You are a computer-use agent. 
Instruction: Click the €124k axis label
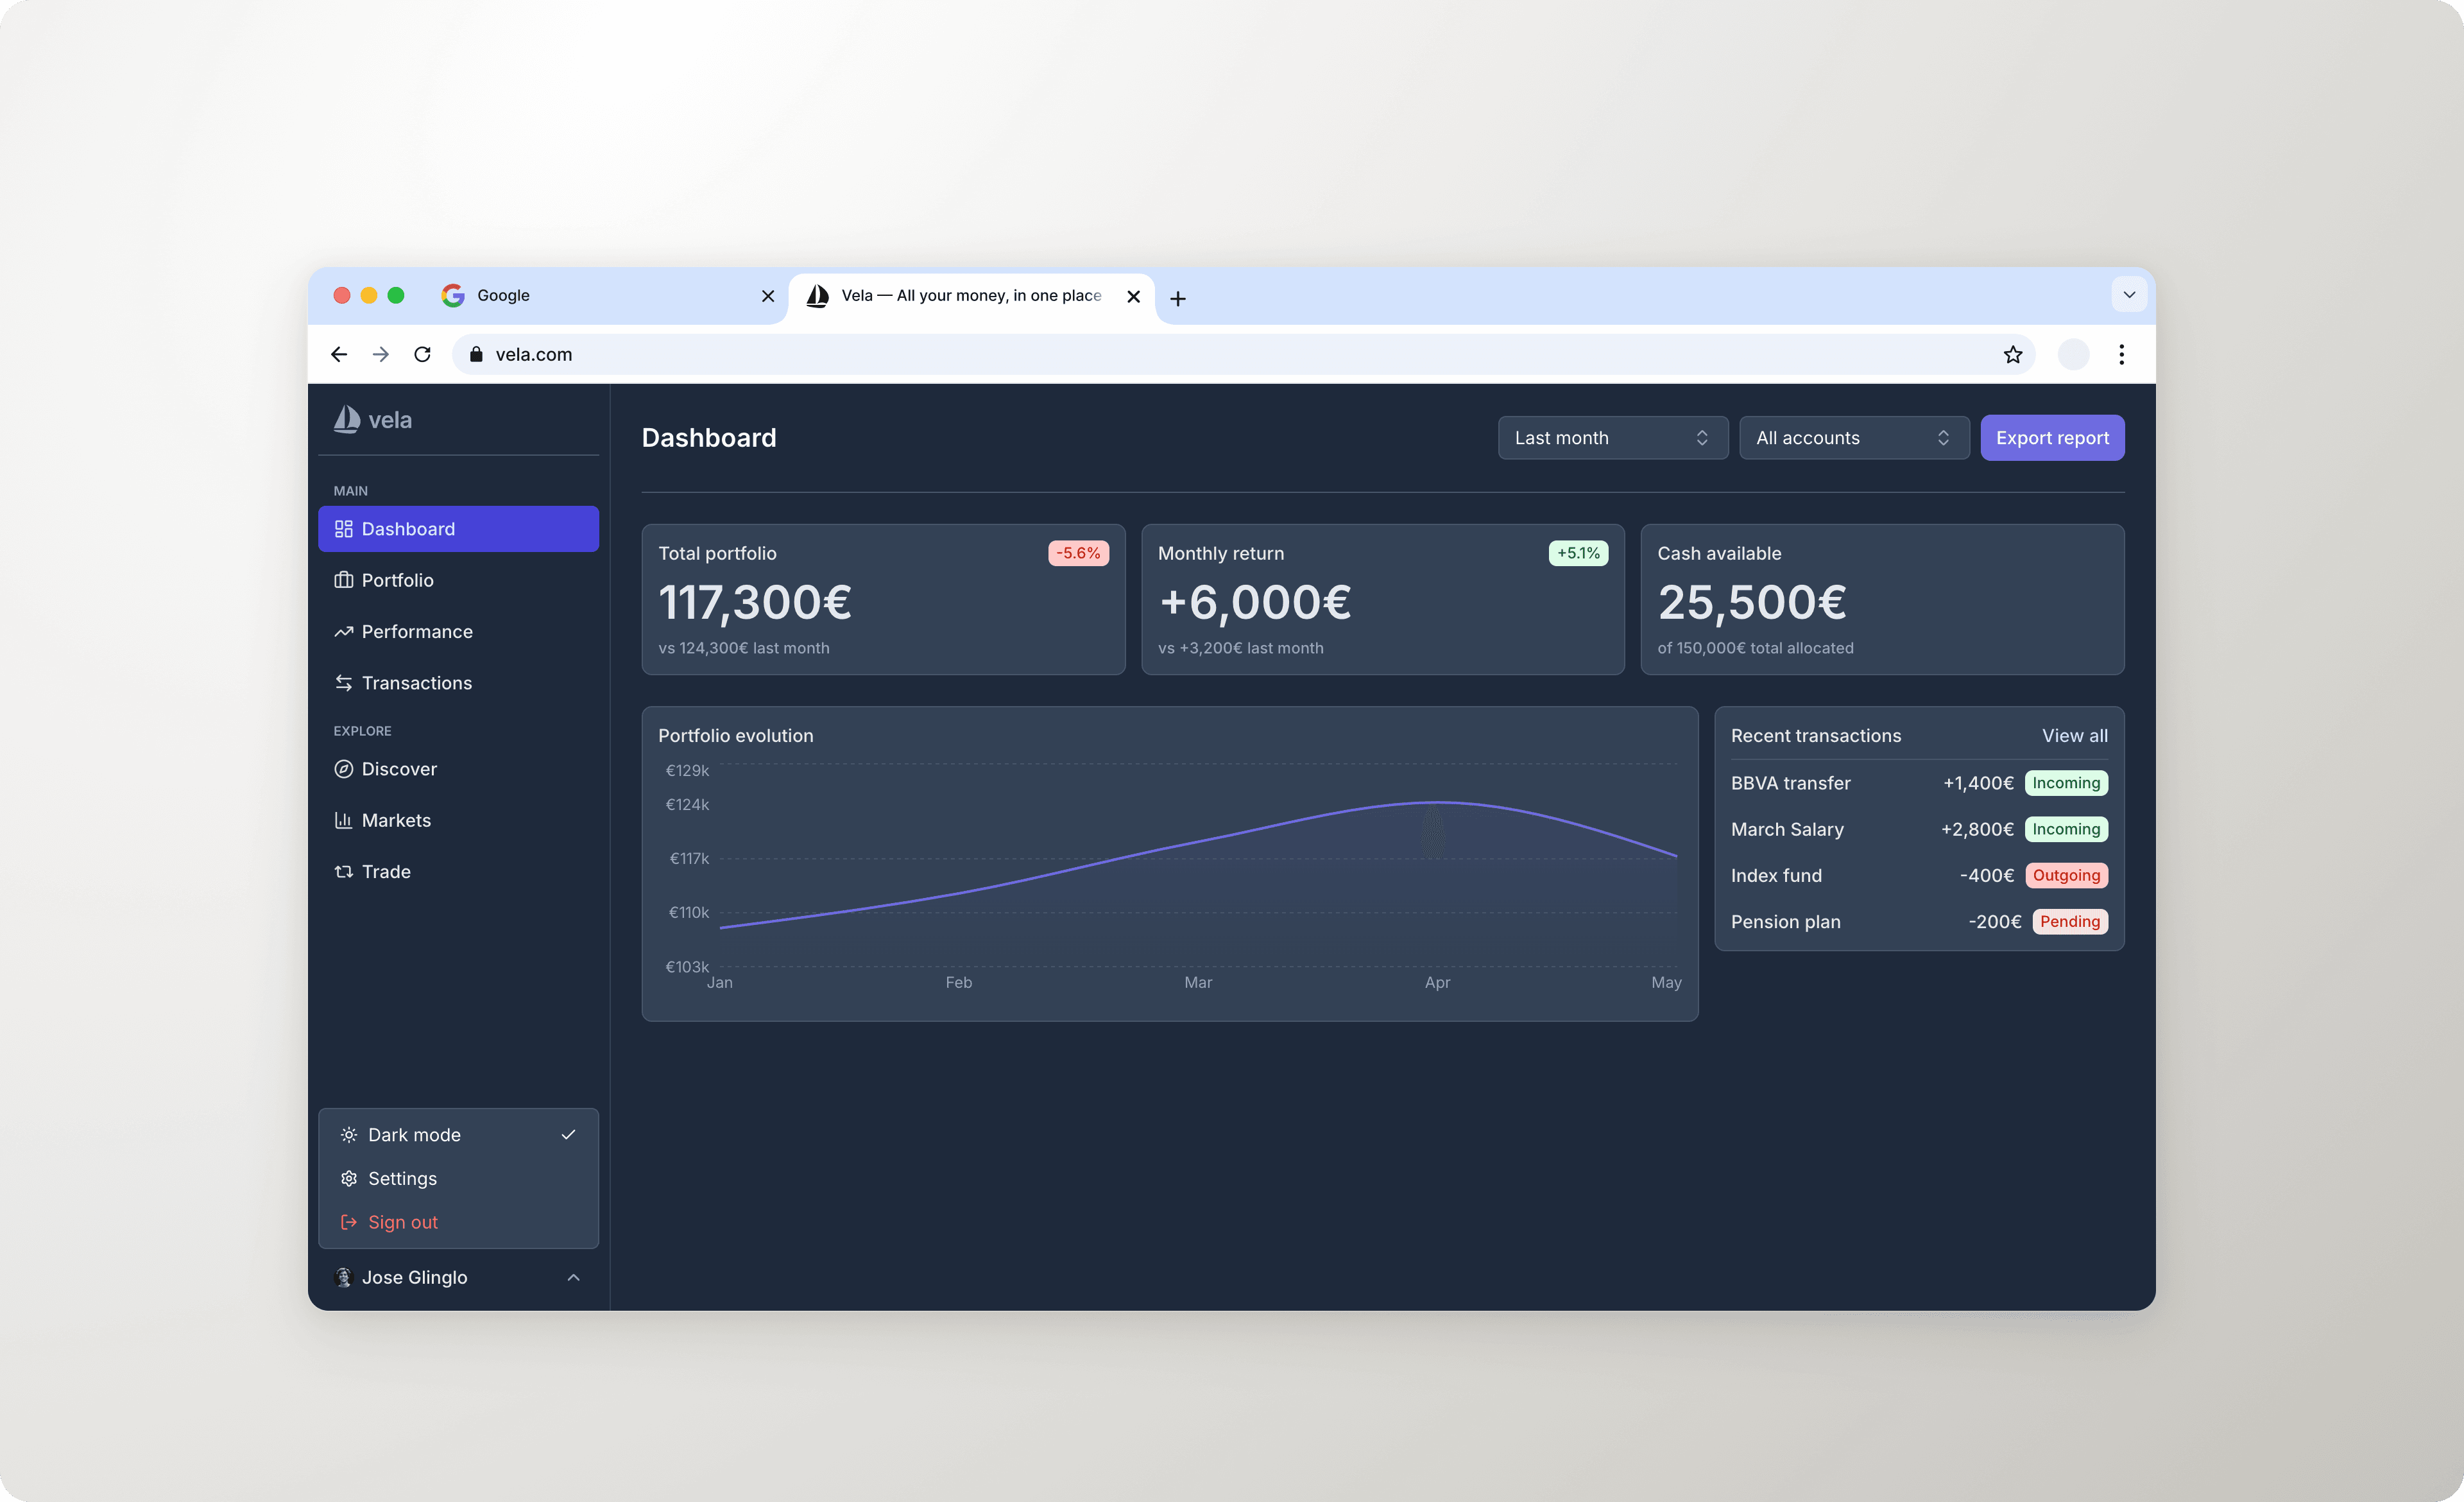coord(688,804)
